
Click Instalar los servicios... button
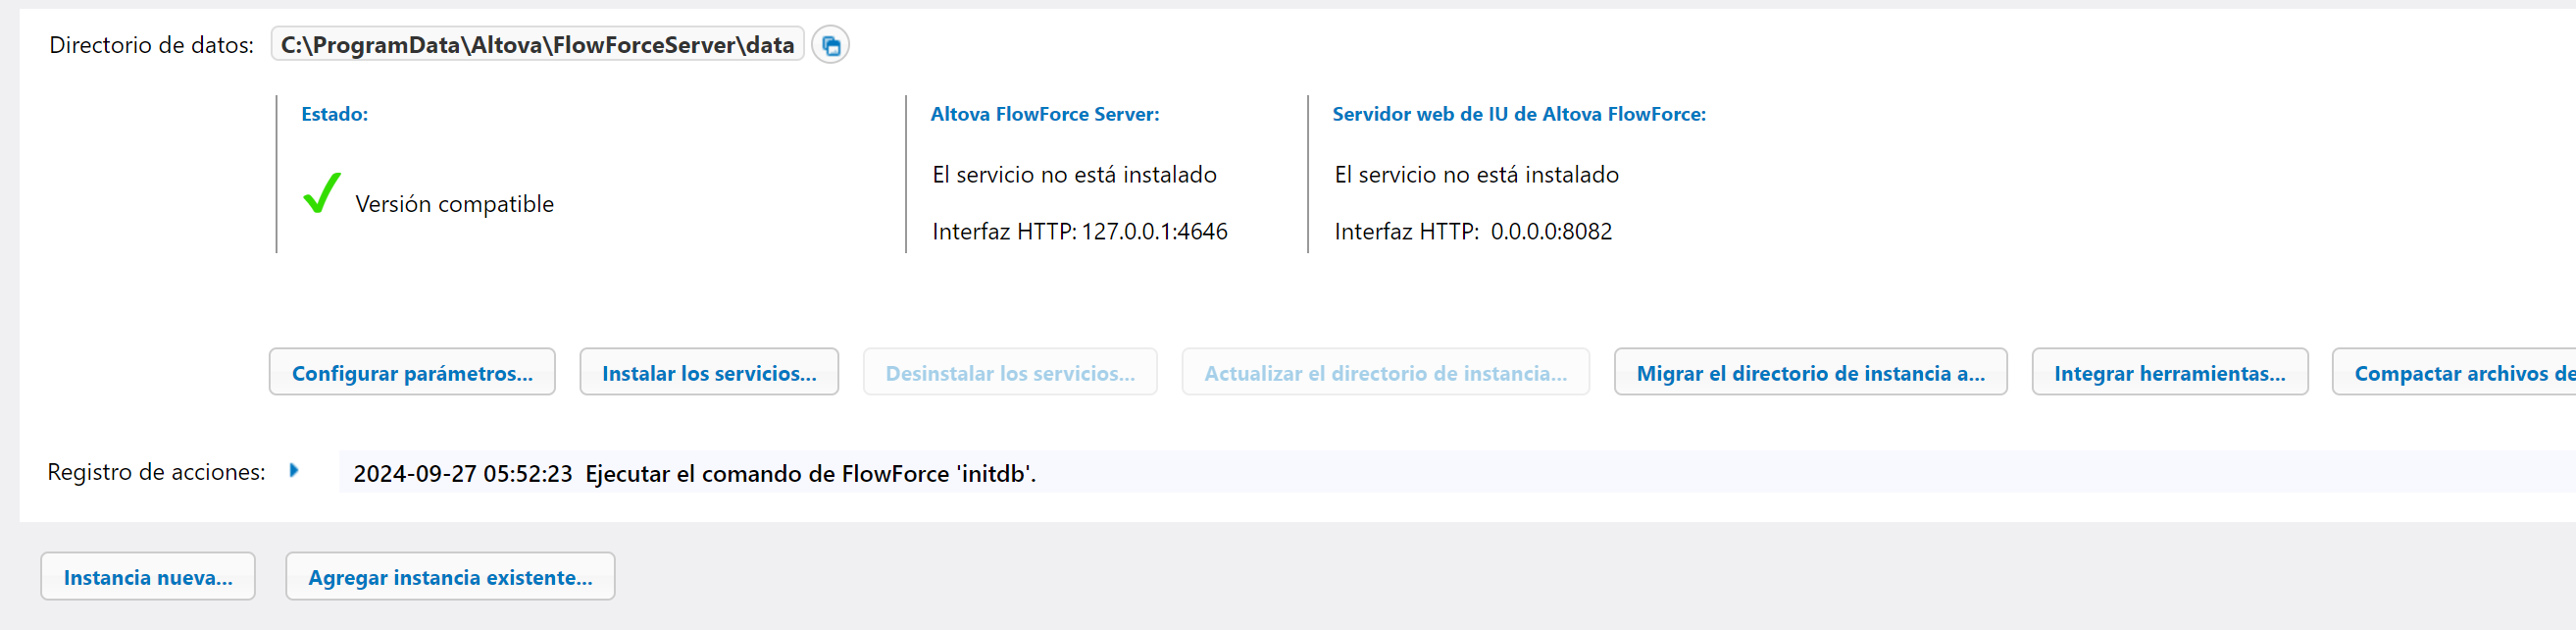709,372
